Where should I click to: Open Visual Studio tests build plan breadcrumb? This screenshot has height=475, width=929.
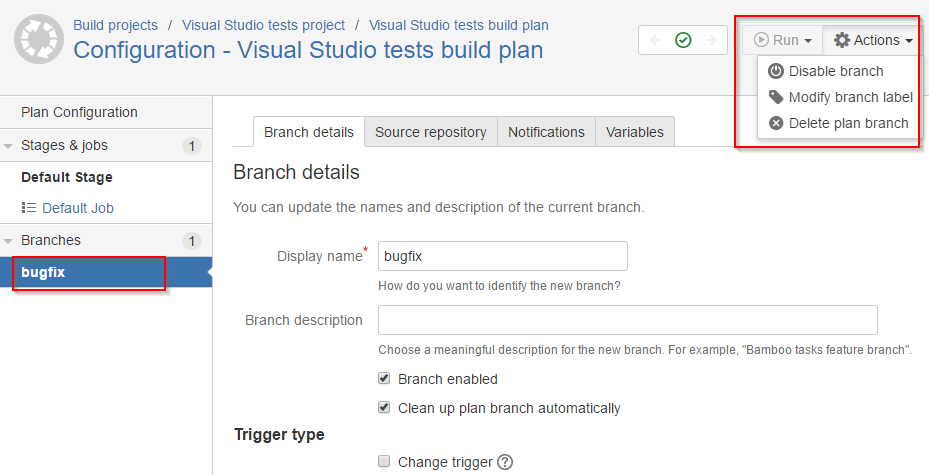(459, 25)
